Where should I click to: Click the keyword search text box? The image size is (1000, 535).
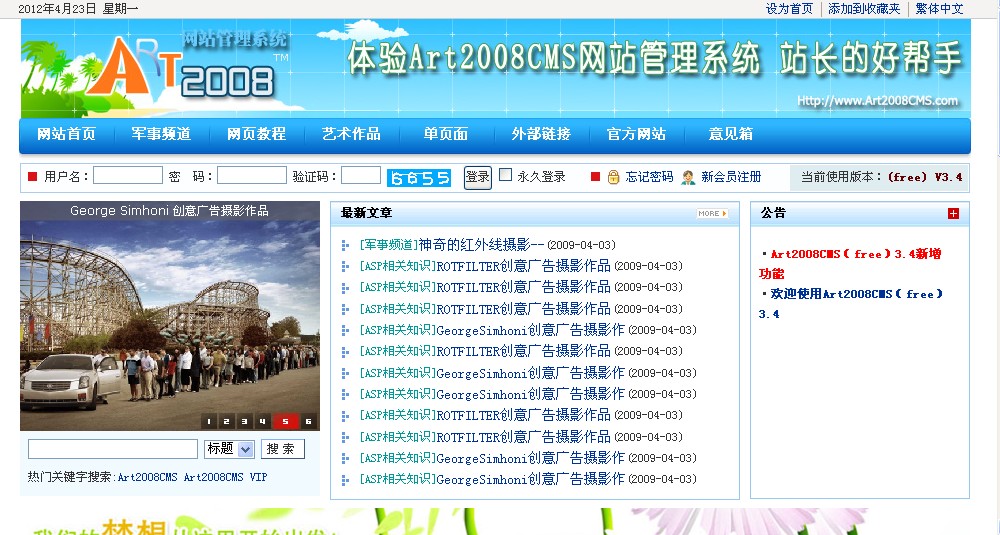coord(113,449)
